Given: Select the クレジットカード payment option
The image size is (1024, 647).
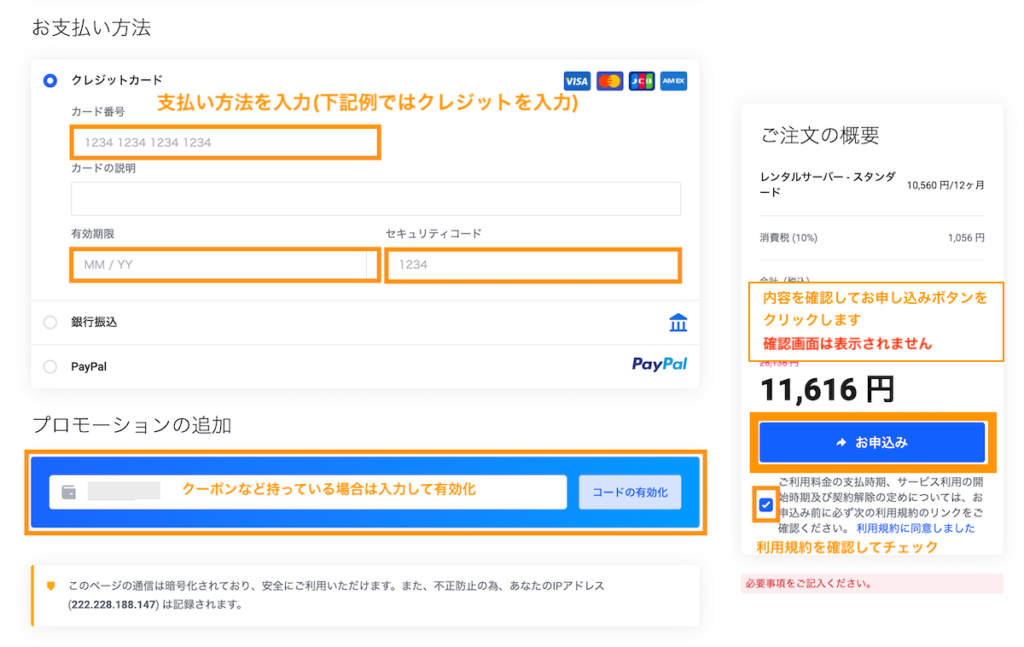Looking at the screenshot, I should (50, 80).
